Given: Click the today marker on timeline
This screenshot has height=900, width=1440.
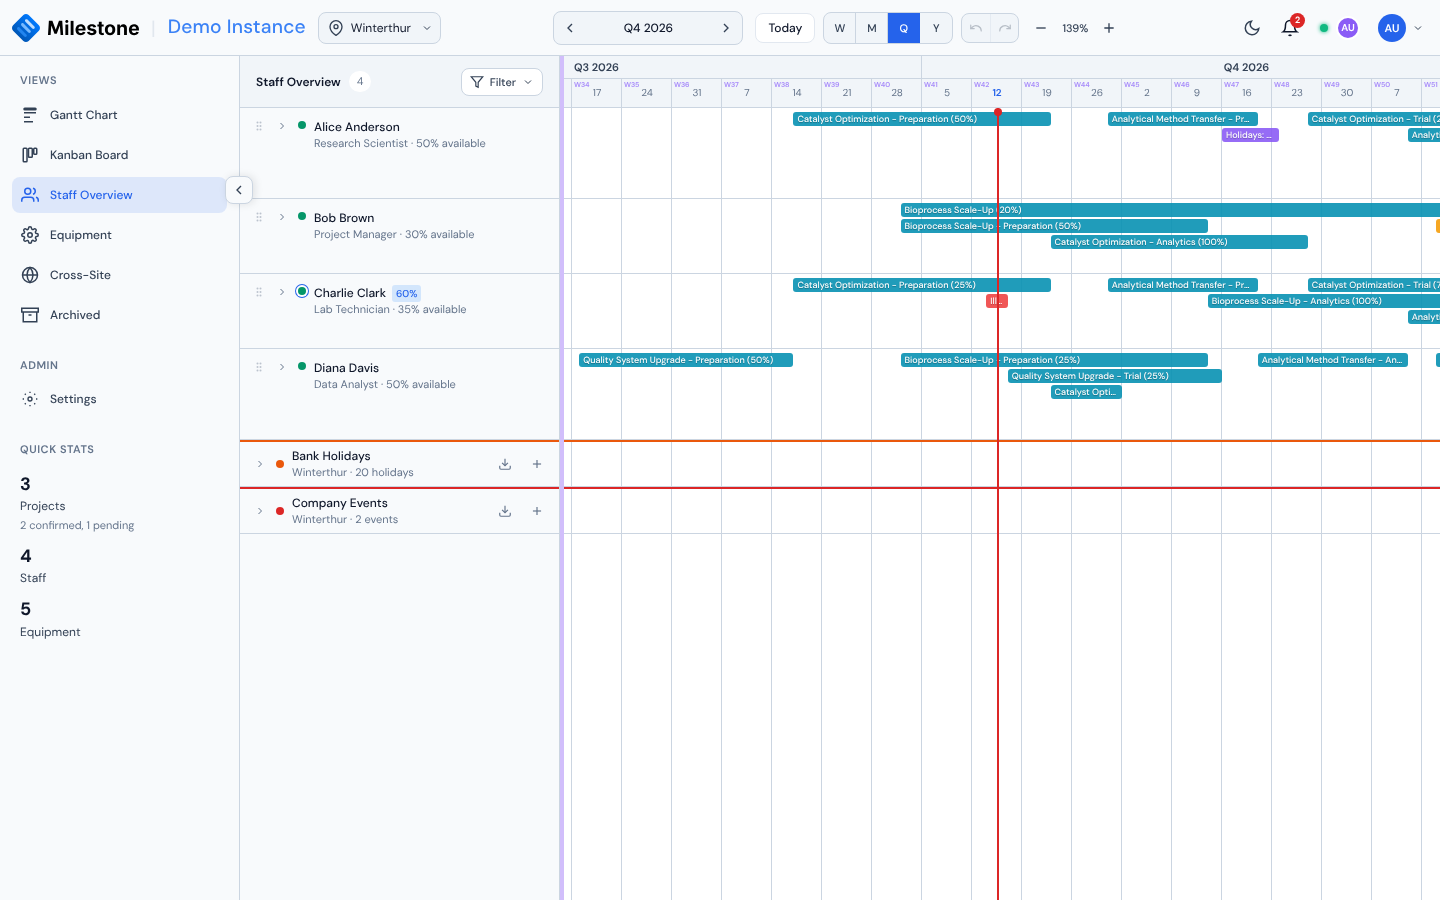Looking at the screenshot, I should click(x=997, y=112).
